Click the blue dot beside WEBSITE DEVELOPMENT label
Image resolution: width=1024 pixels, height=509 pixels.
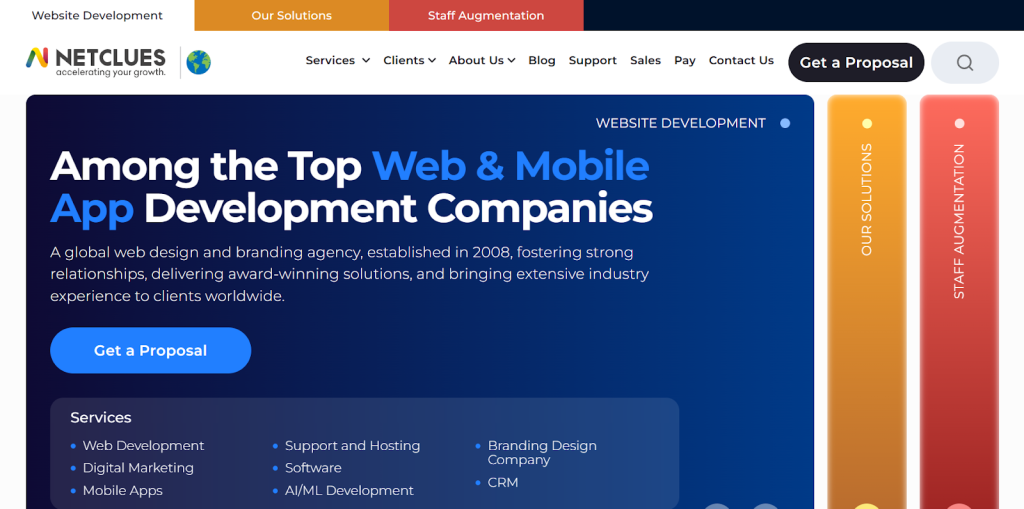pos(785,123)
